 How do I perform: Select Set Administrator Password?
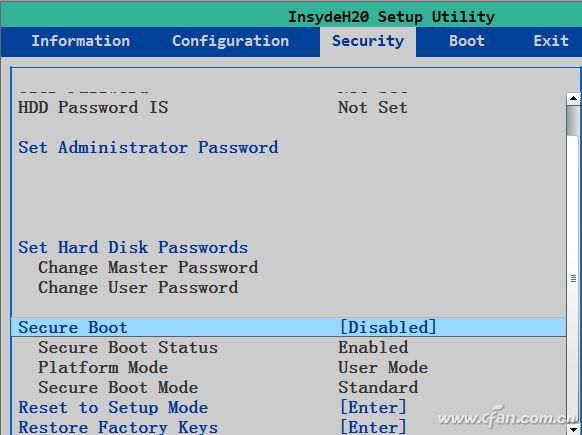[148, 148]
